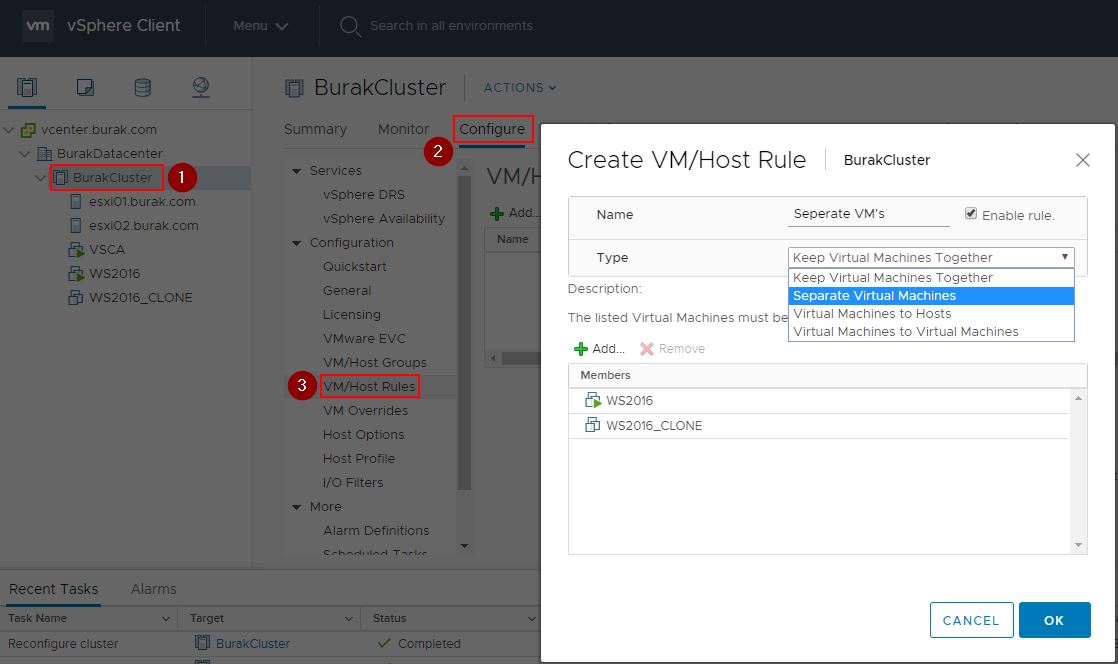Switch to the Monitor tab
Viewport: 1118px width, 664px height.
[x=404, y=129]
